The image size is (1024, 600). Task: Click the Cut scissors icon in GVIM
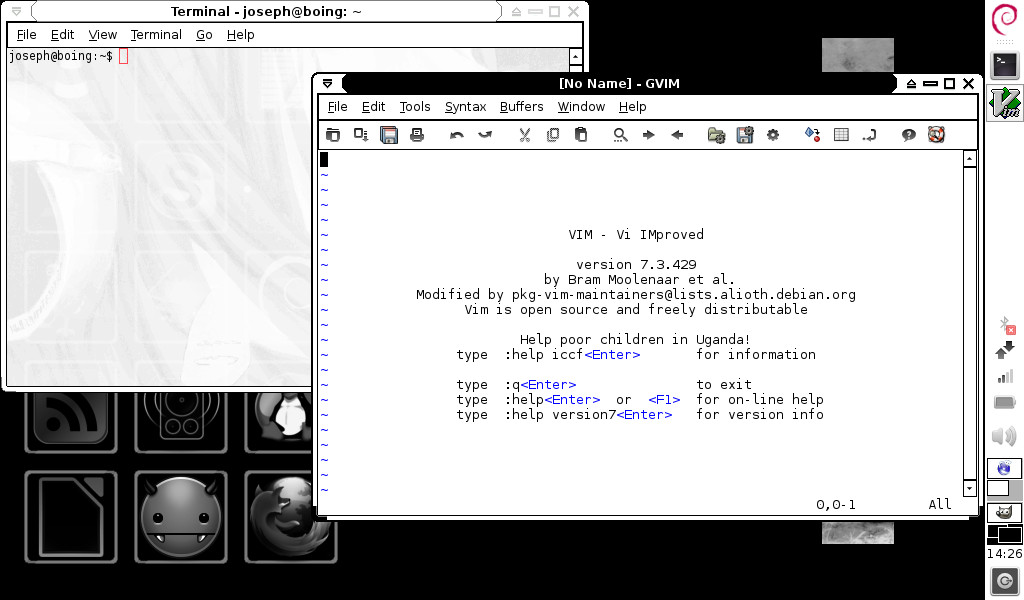click(524, 134)
